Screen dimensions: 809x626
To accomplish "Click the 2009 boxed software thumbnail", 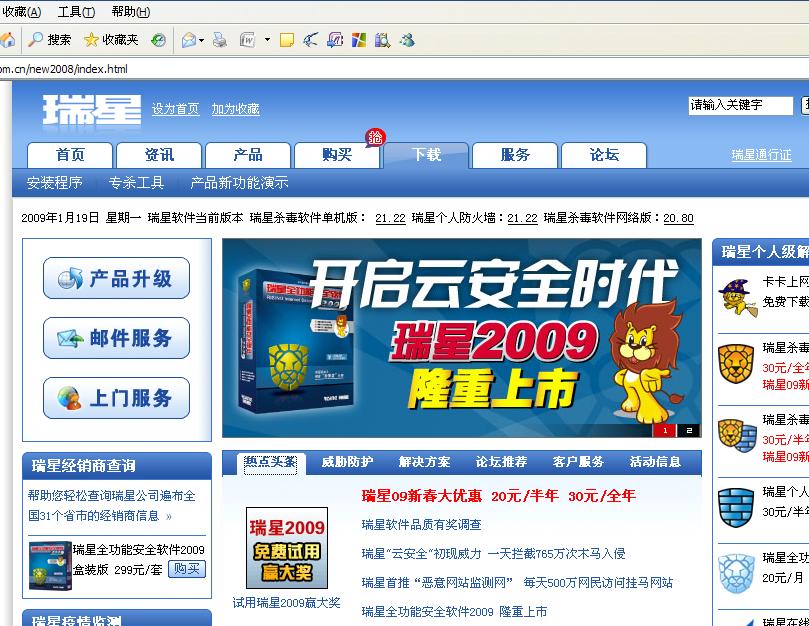I will click(50, 566).
